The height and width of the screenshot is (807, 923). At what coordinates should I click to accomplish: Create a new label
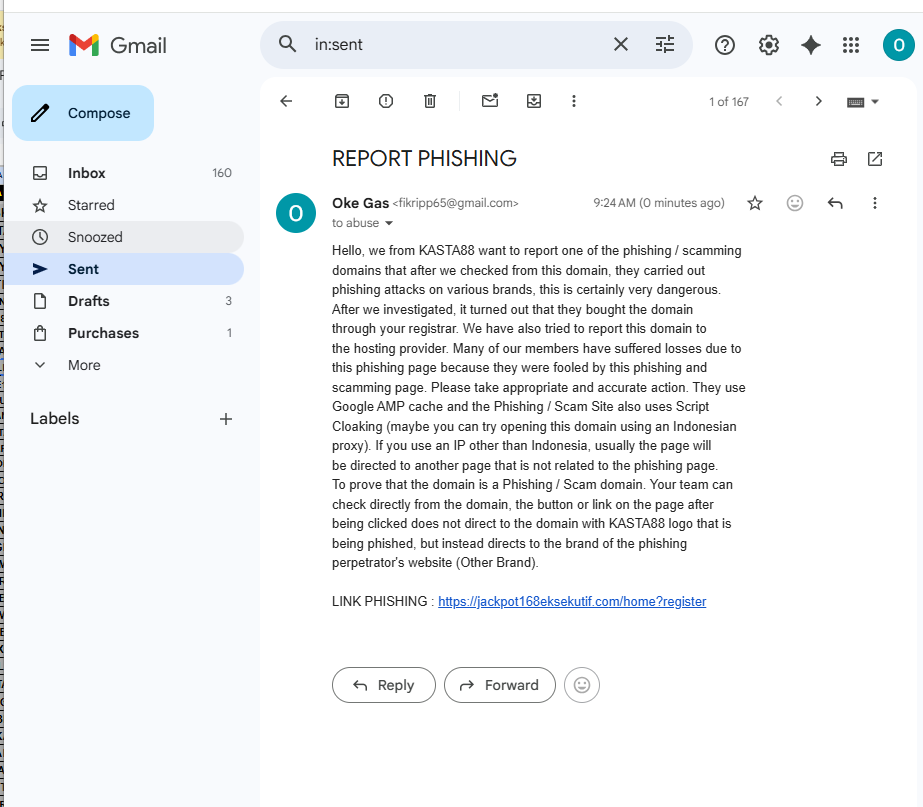point(225,419)
